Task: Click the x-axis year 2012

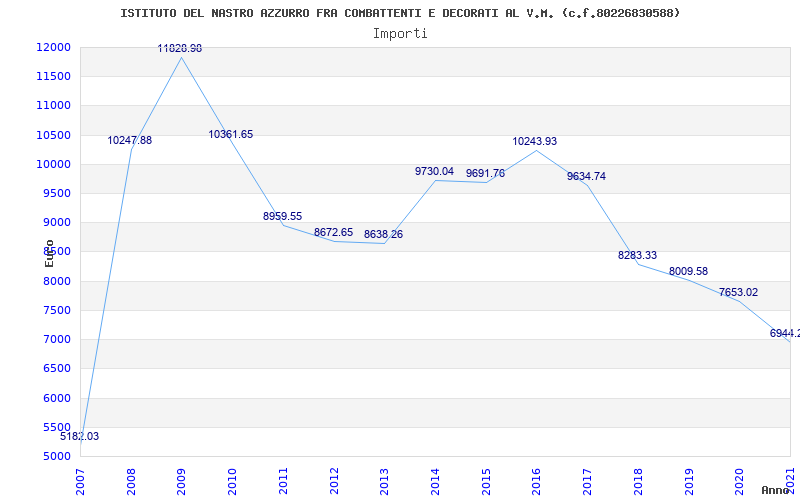Action: [x=334, y=481]
